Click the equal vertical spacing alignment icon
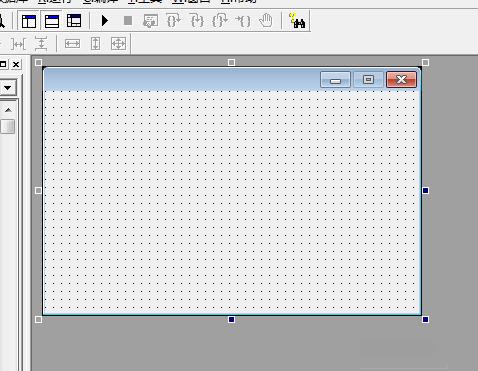Image resolution: width=478 pixels, height=371 pixels. click(41, 44)
